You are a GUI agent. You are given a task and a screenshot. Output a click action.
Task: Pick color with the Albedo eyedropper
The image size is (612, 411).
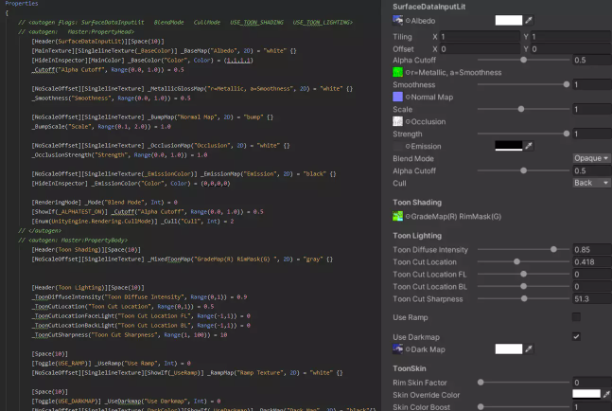pos(528,20)
